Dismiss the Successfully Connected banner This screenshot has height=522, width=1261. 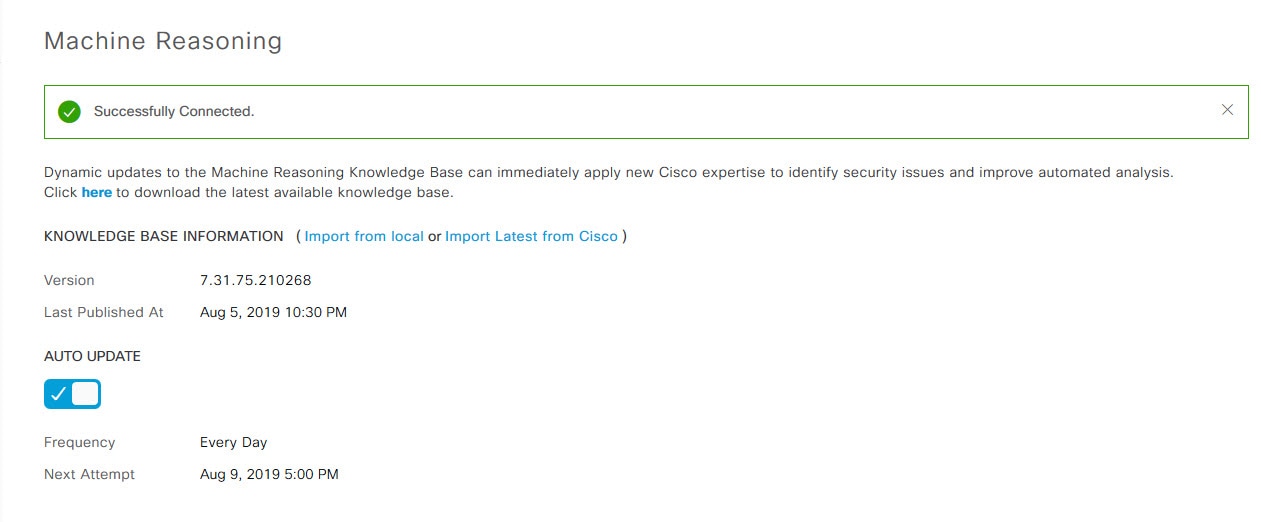tap(1227, 110)
